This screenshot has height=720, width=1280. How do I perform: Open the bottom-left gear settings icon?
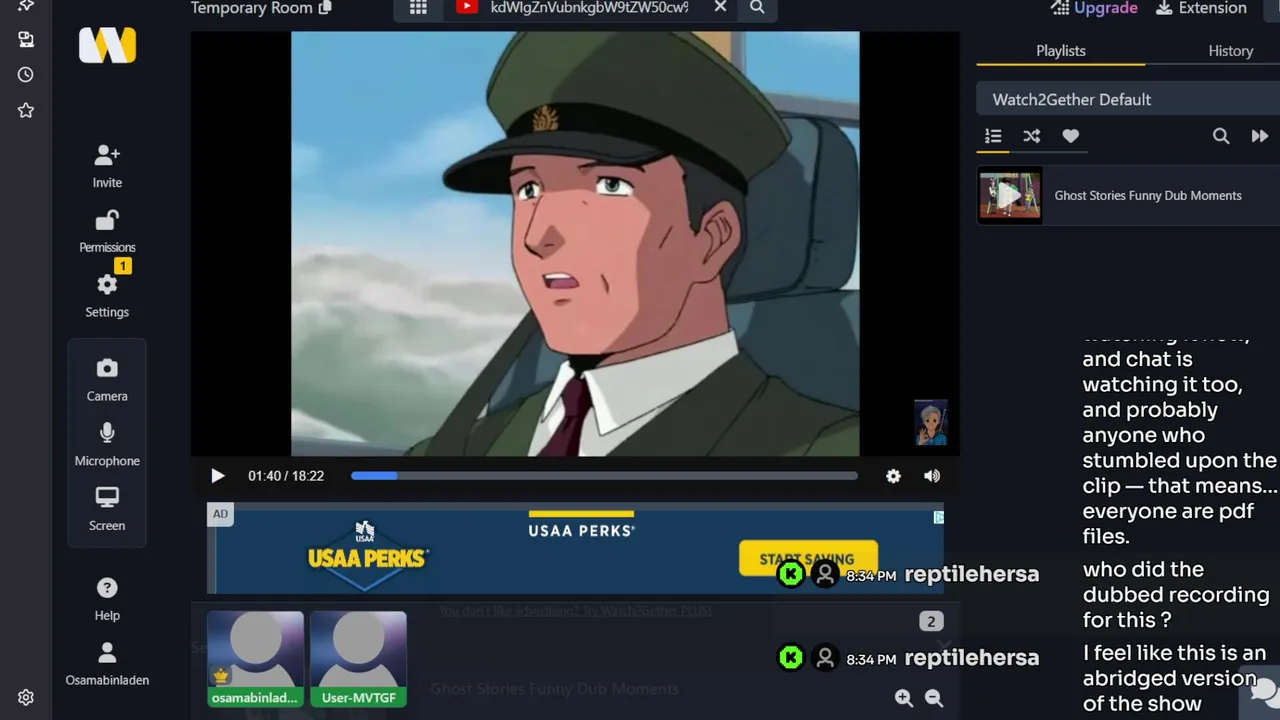pyautogui.click(x=26, y=698)
